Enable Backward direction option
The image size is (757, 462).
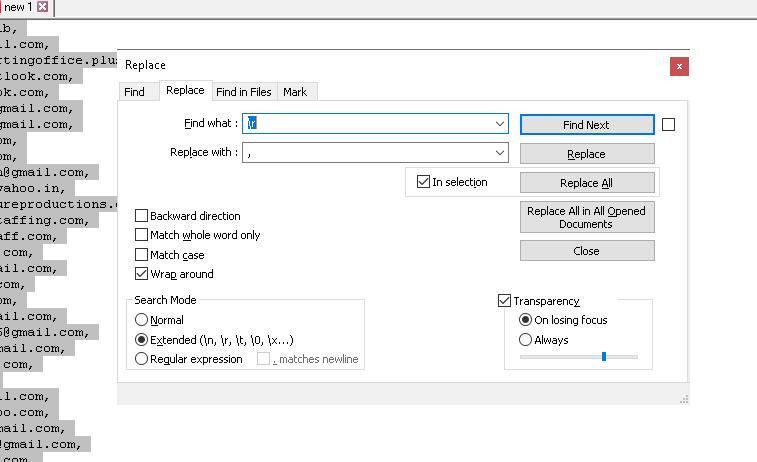pos(141,215)
